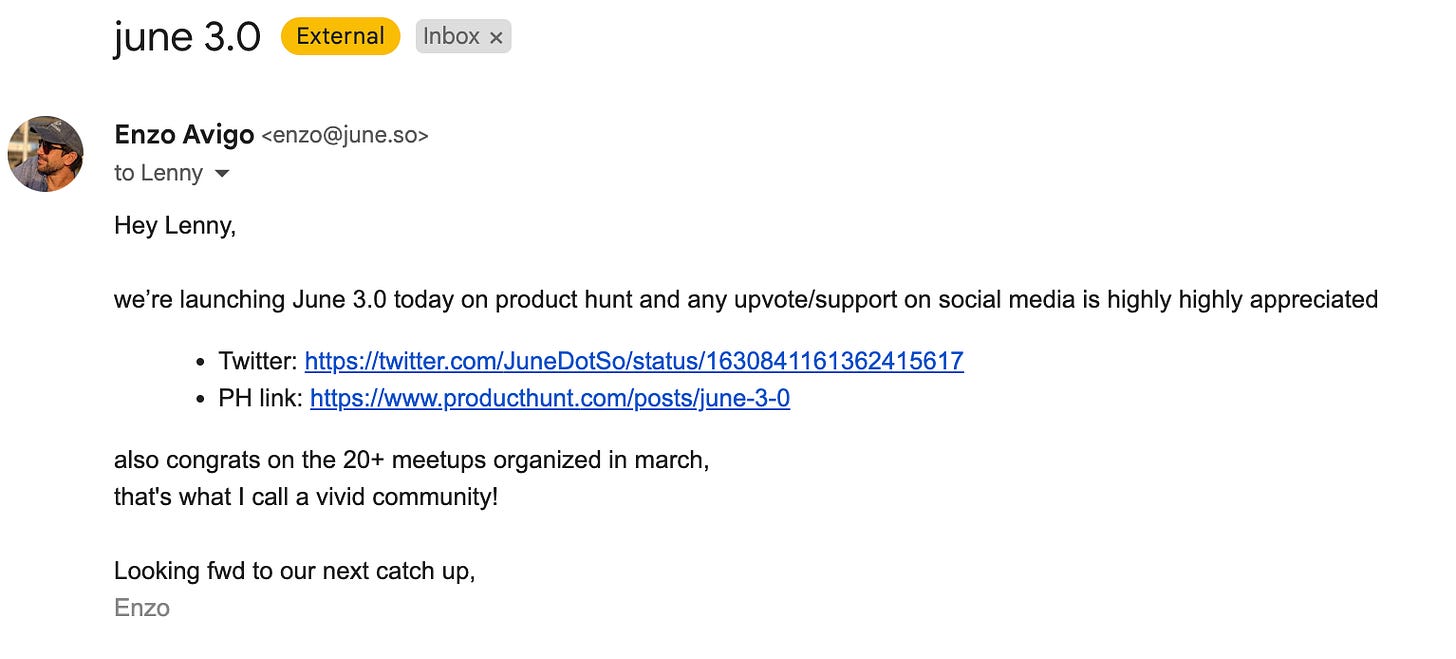Click the enzo@june.so email address
The image size is (1456, 659).
(x=345, y=136)
